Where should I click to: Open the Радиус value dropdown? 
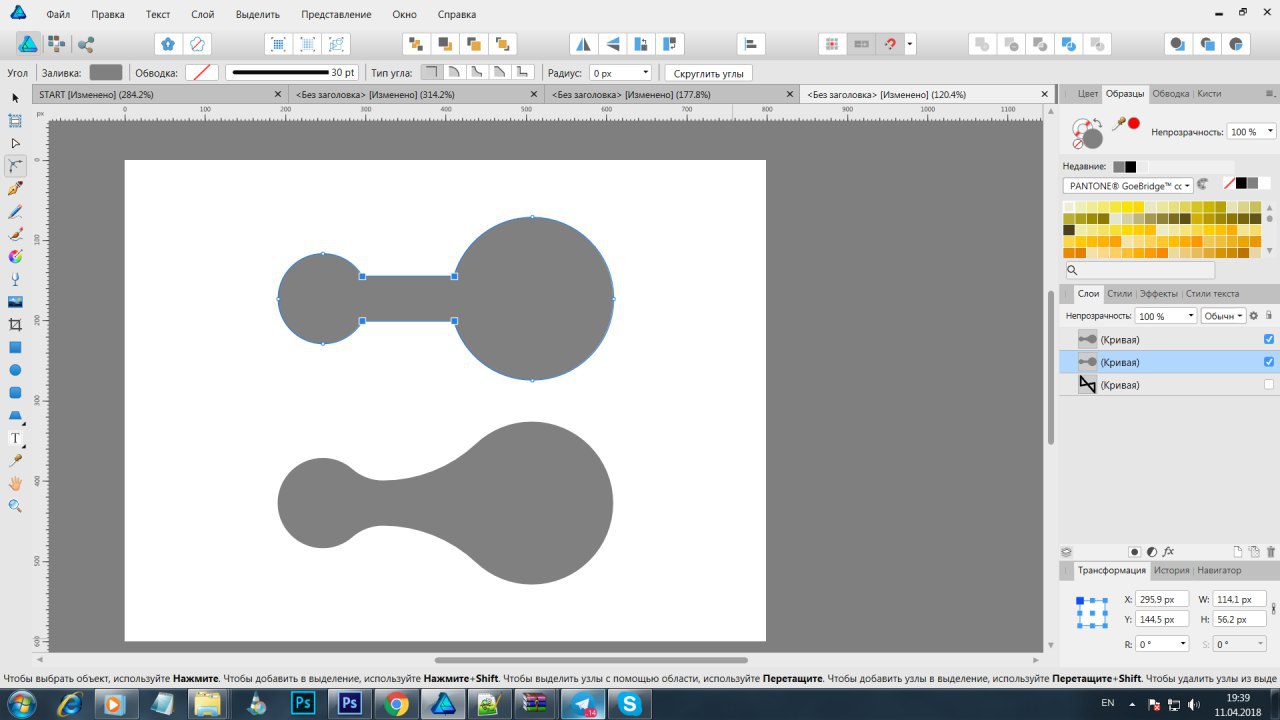point(645,73)
